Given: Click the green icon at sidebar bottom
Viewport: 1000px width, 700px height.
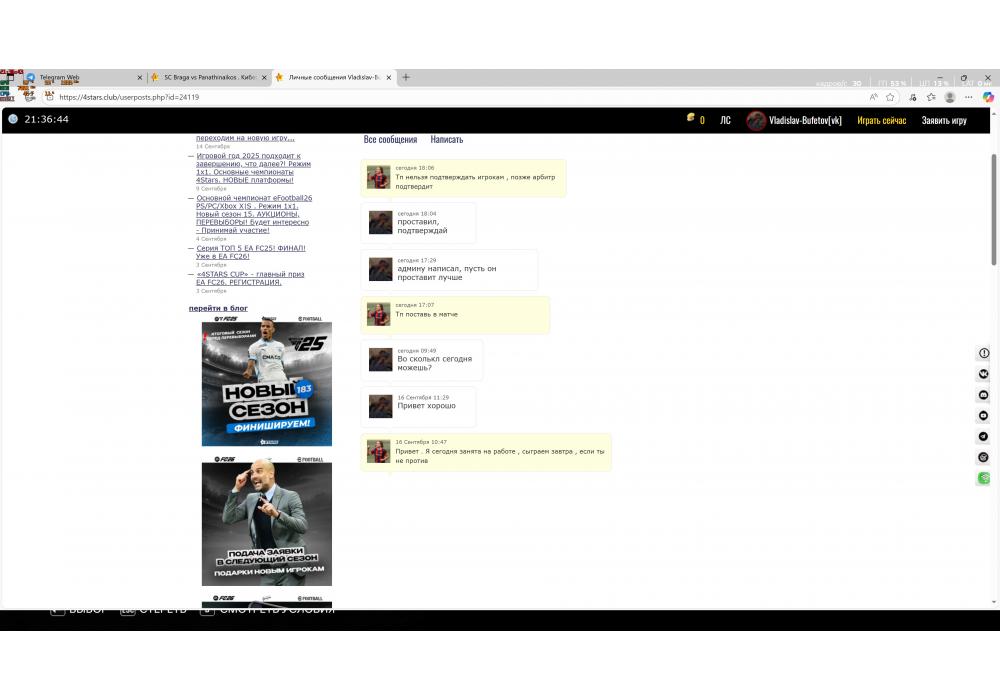Looking at the screenshot, I should pos(984,478).
